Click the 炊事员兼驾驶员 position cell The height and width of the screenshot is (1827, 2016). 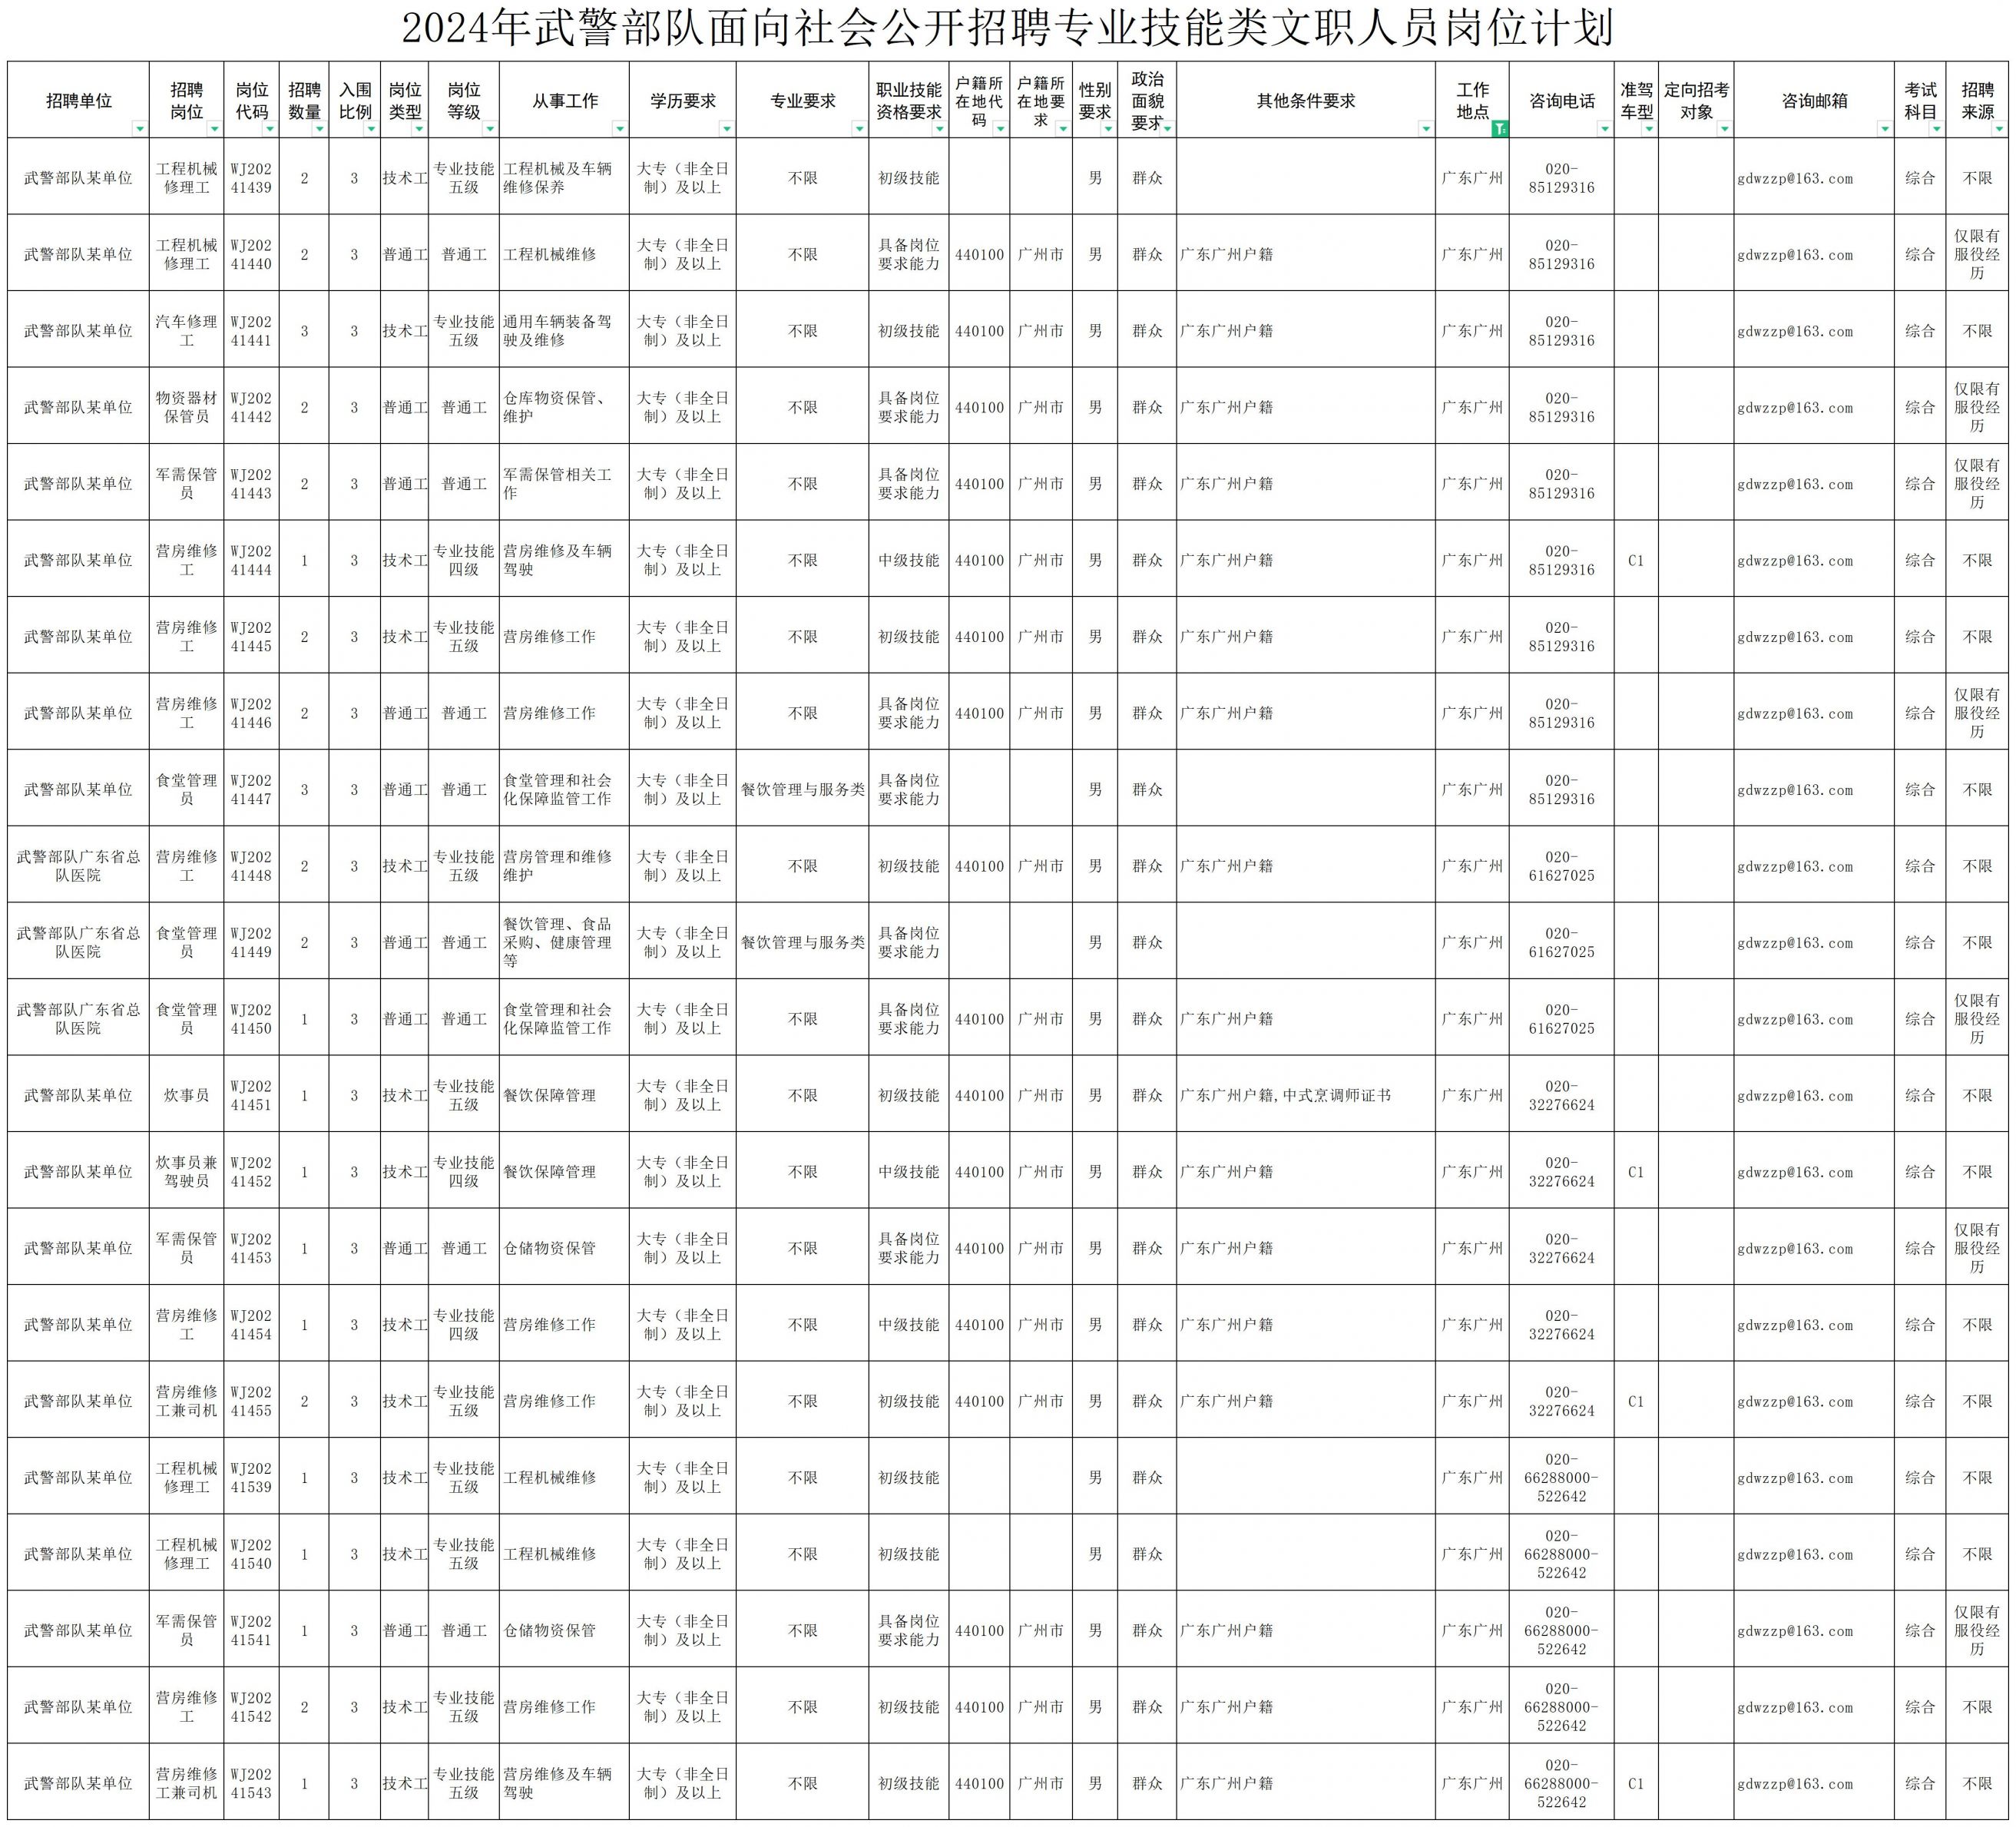187,1172
